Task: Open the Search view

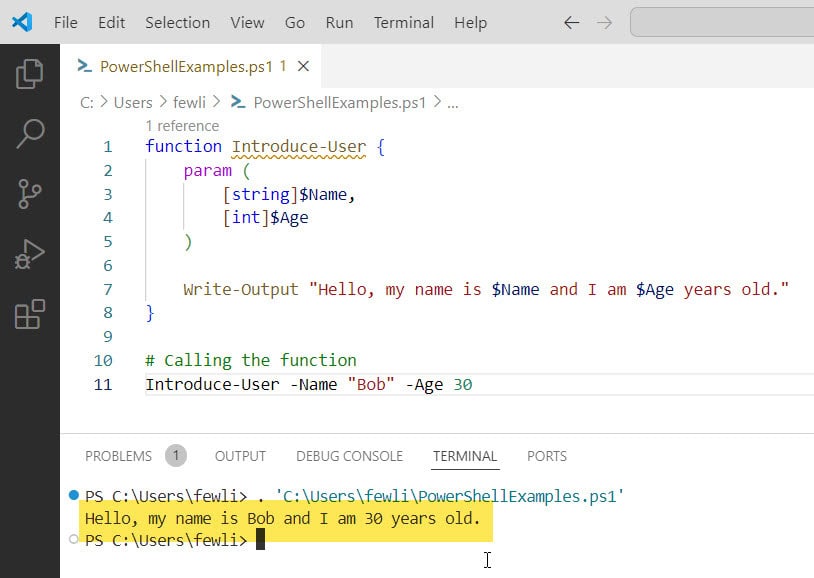Action: click(29, 133)
